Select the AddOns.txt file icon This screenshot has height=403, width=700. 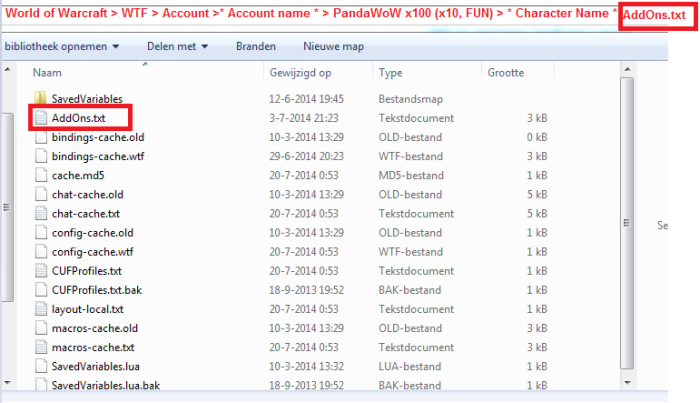coord(41,118)
